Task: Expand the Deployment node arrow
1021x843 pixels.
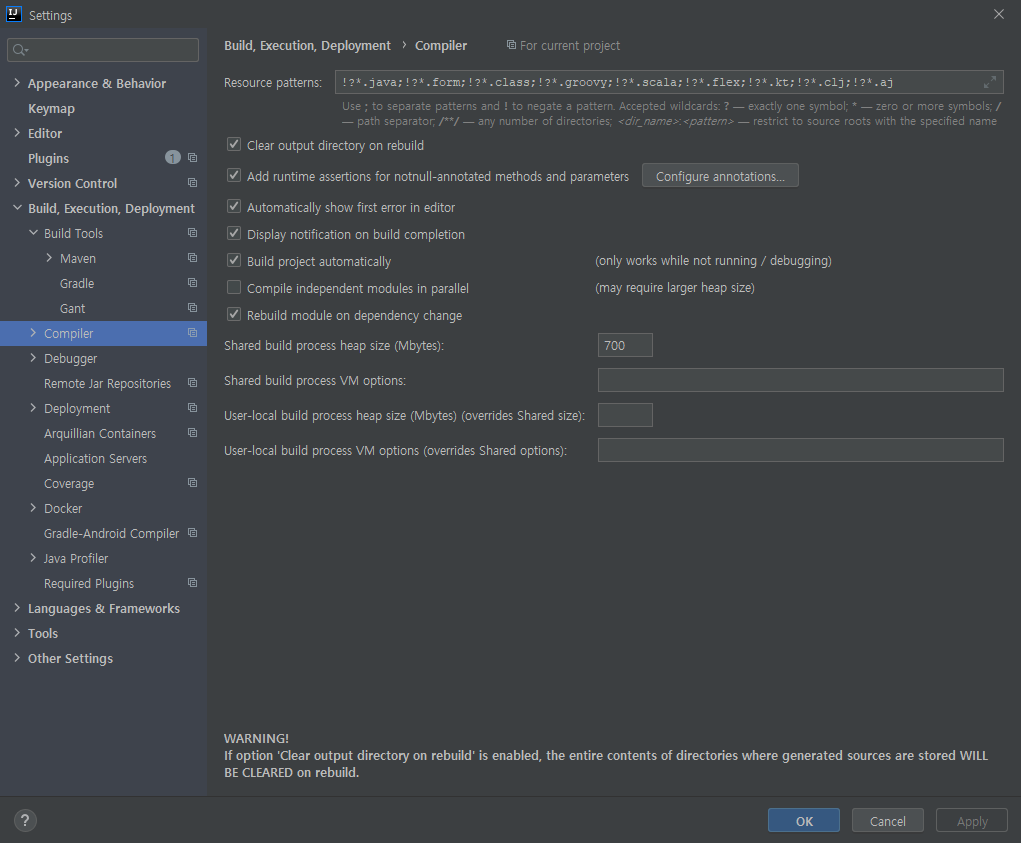Action: (x=33, y=408)
